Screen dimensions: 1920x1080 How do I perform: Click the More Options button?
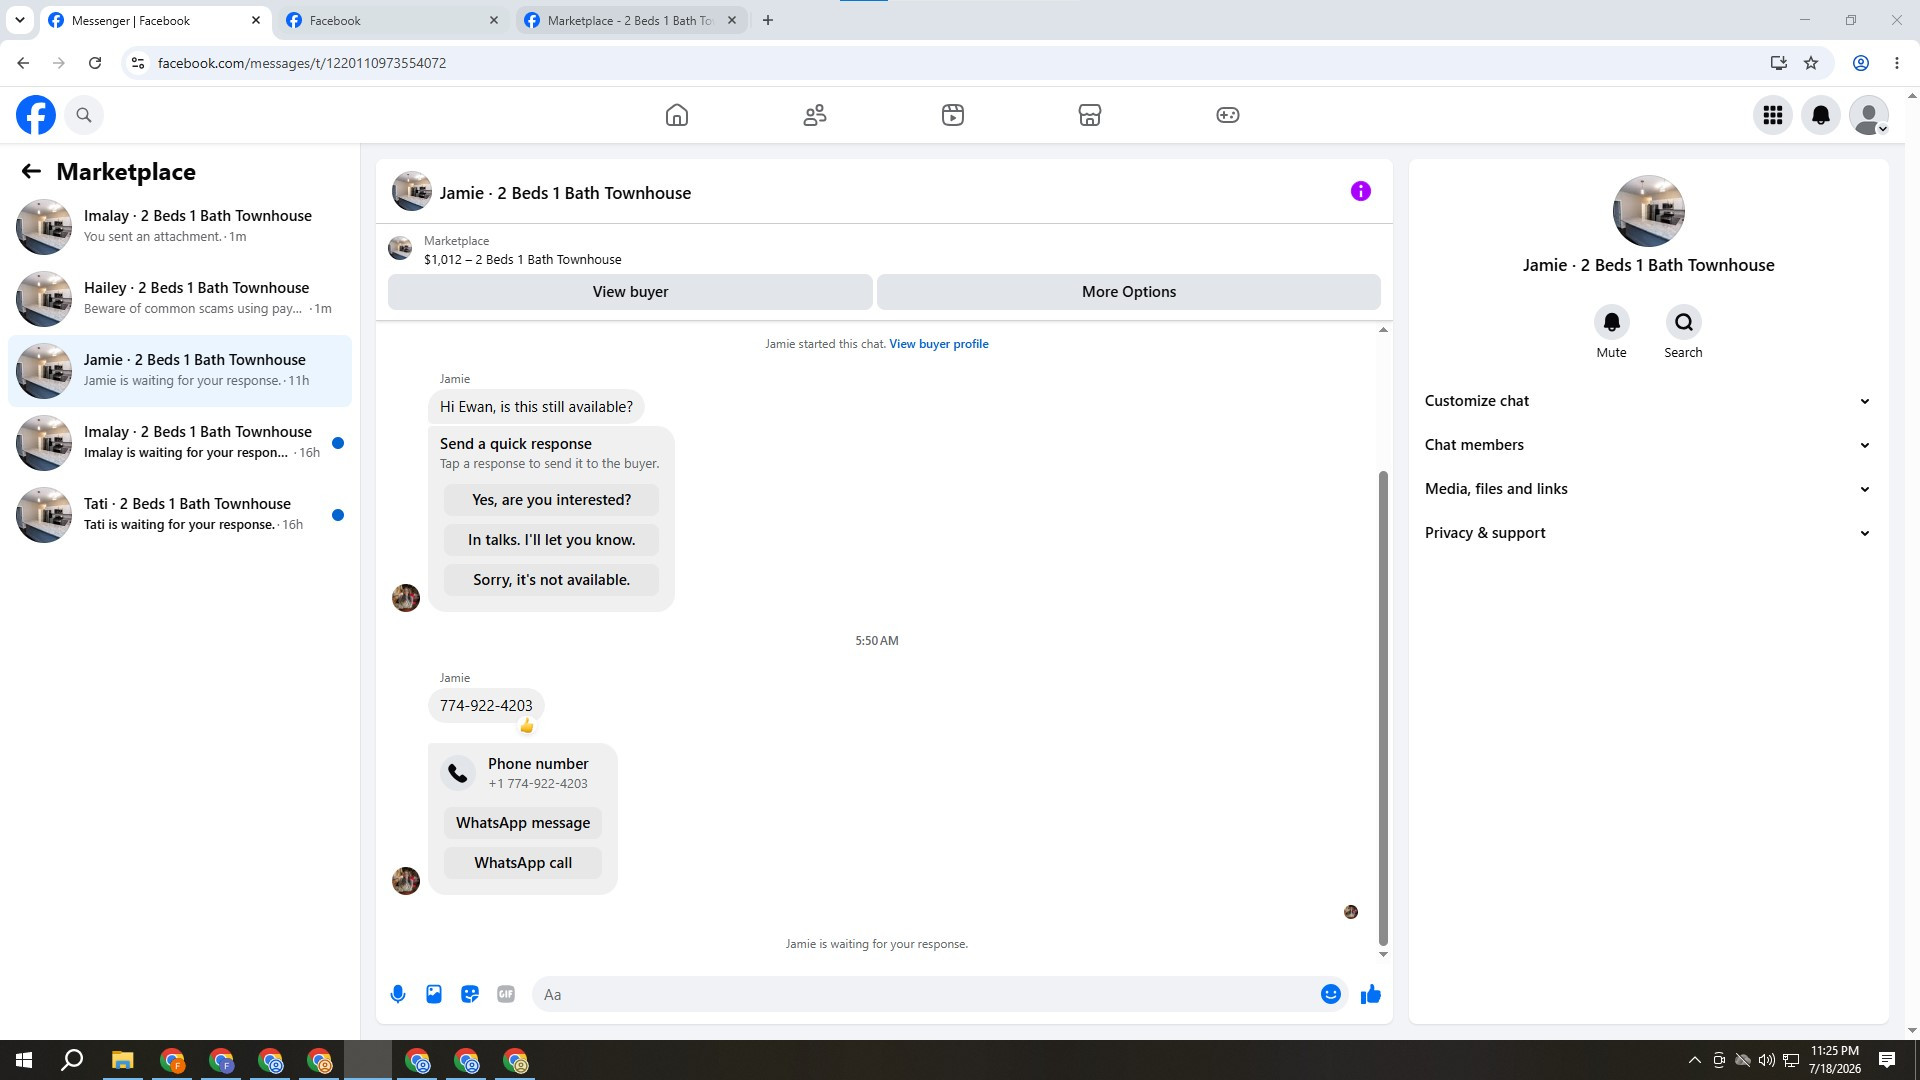pos(1129,292)
